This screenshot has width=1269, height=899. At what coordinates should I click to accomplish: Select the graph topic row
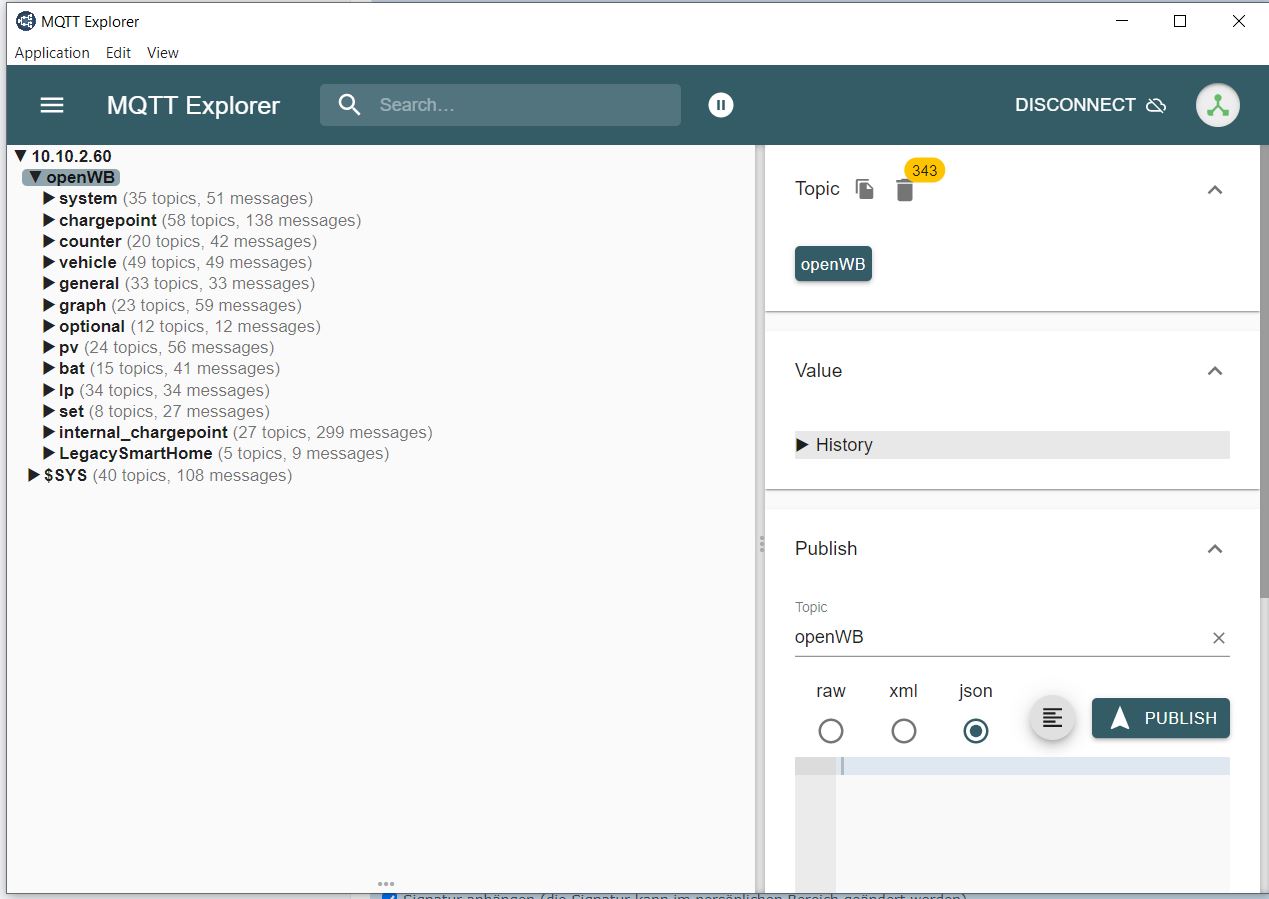click(172, 305)
